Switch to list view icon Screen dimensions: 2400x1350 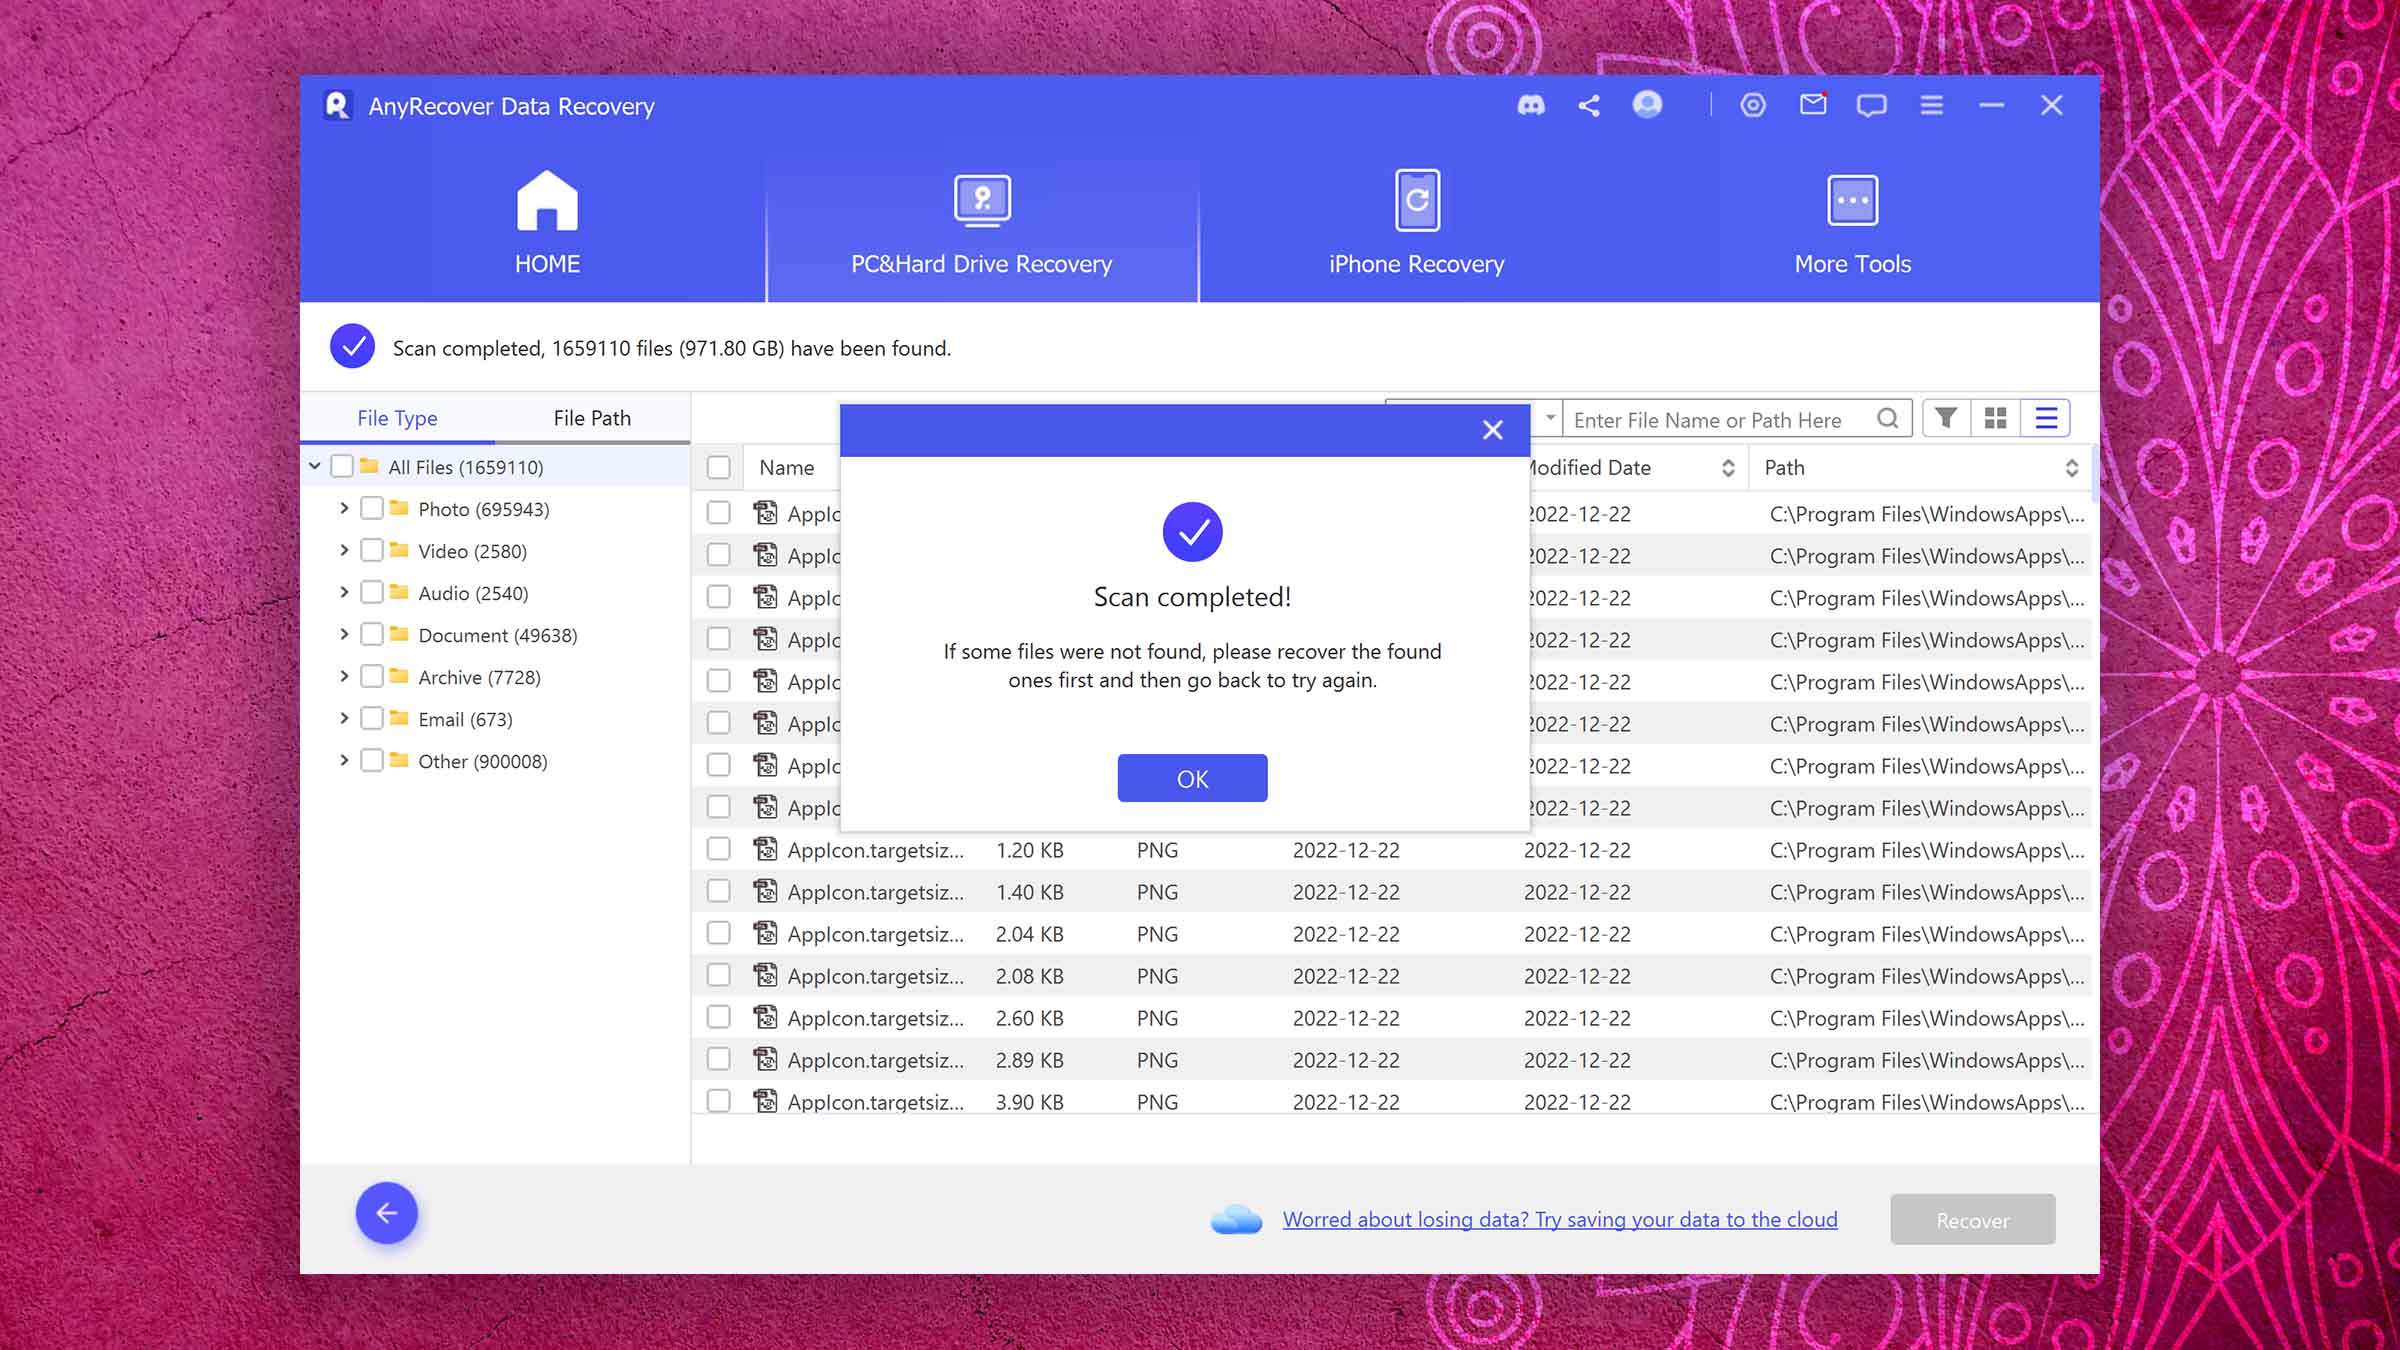click(2046, 418)
